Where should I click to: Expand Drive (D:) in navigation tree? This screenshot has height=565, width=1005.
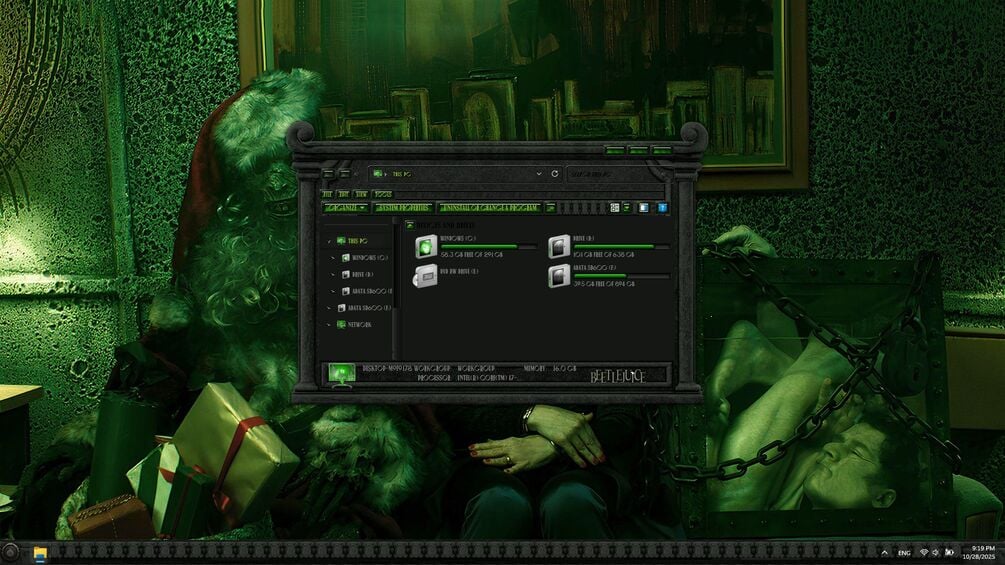tap(333, 275)
